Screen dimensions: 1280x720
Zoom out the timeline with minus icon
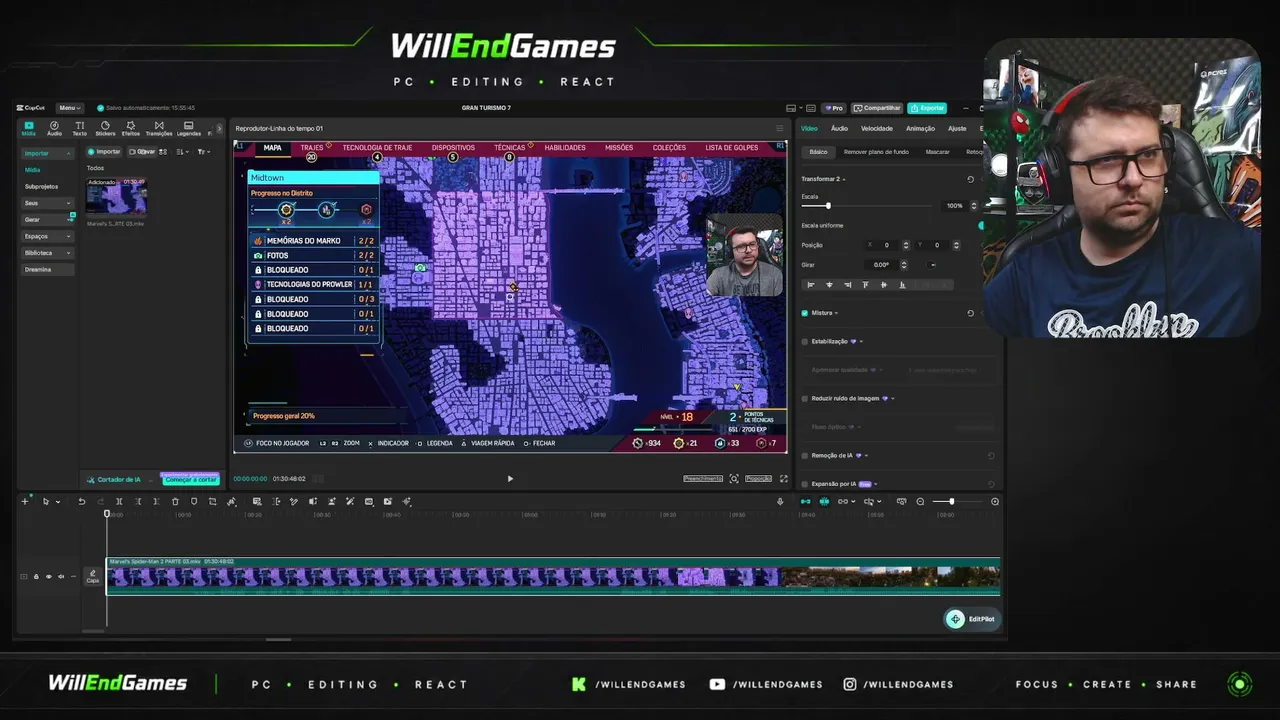click(920, 502)
